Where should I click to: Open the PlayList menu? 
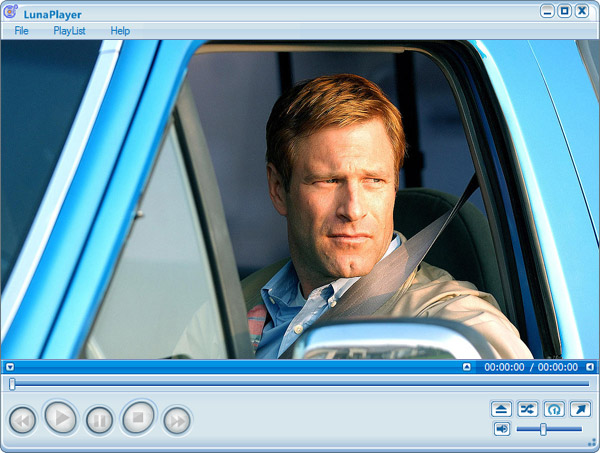point(69,31)
